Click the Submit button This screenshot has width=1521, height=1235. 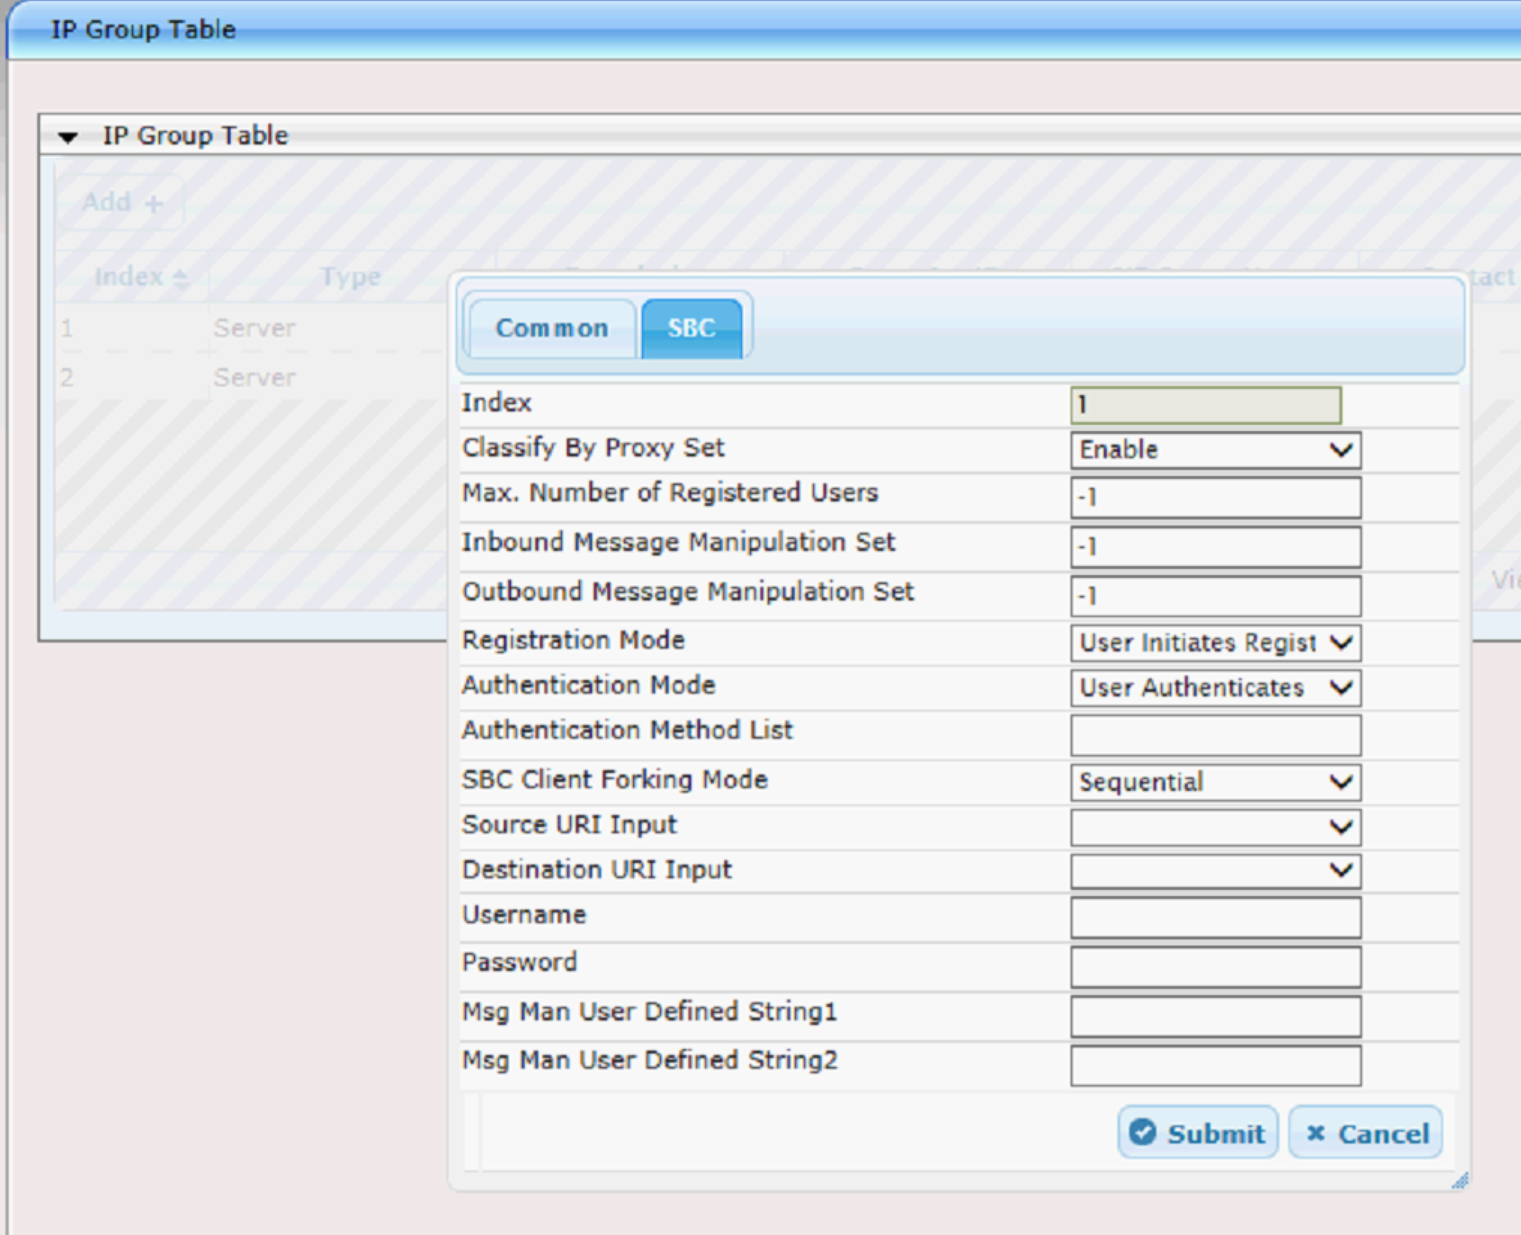pos(1197,1131)
